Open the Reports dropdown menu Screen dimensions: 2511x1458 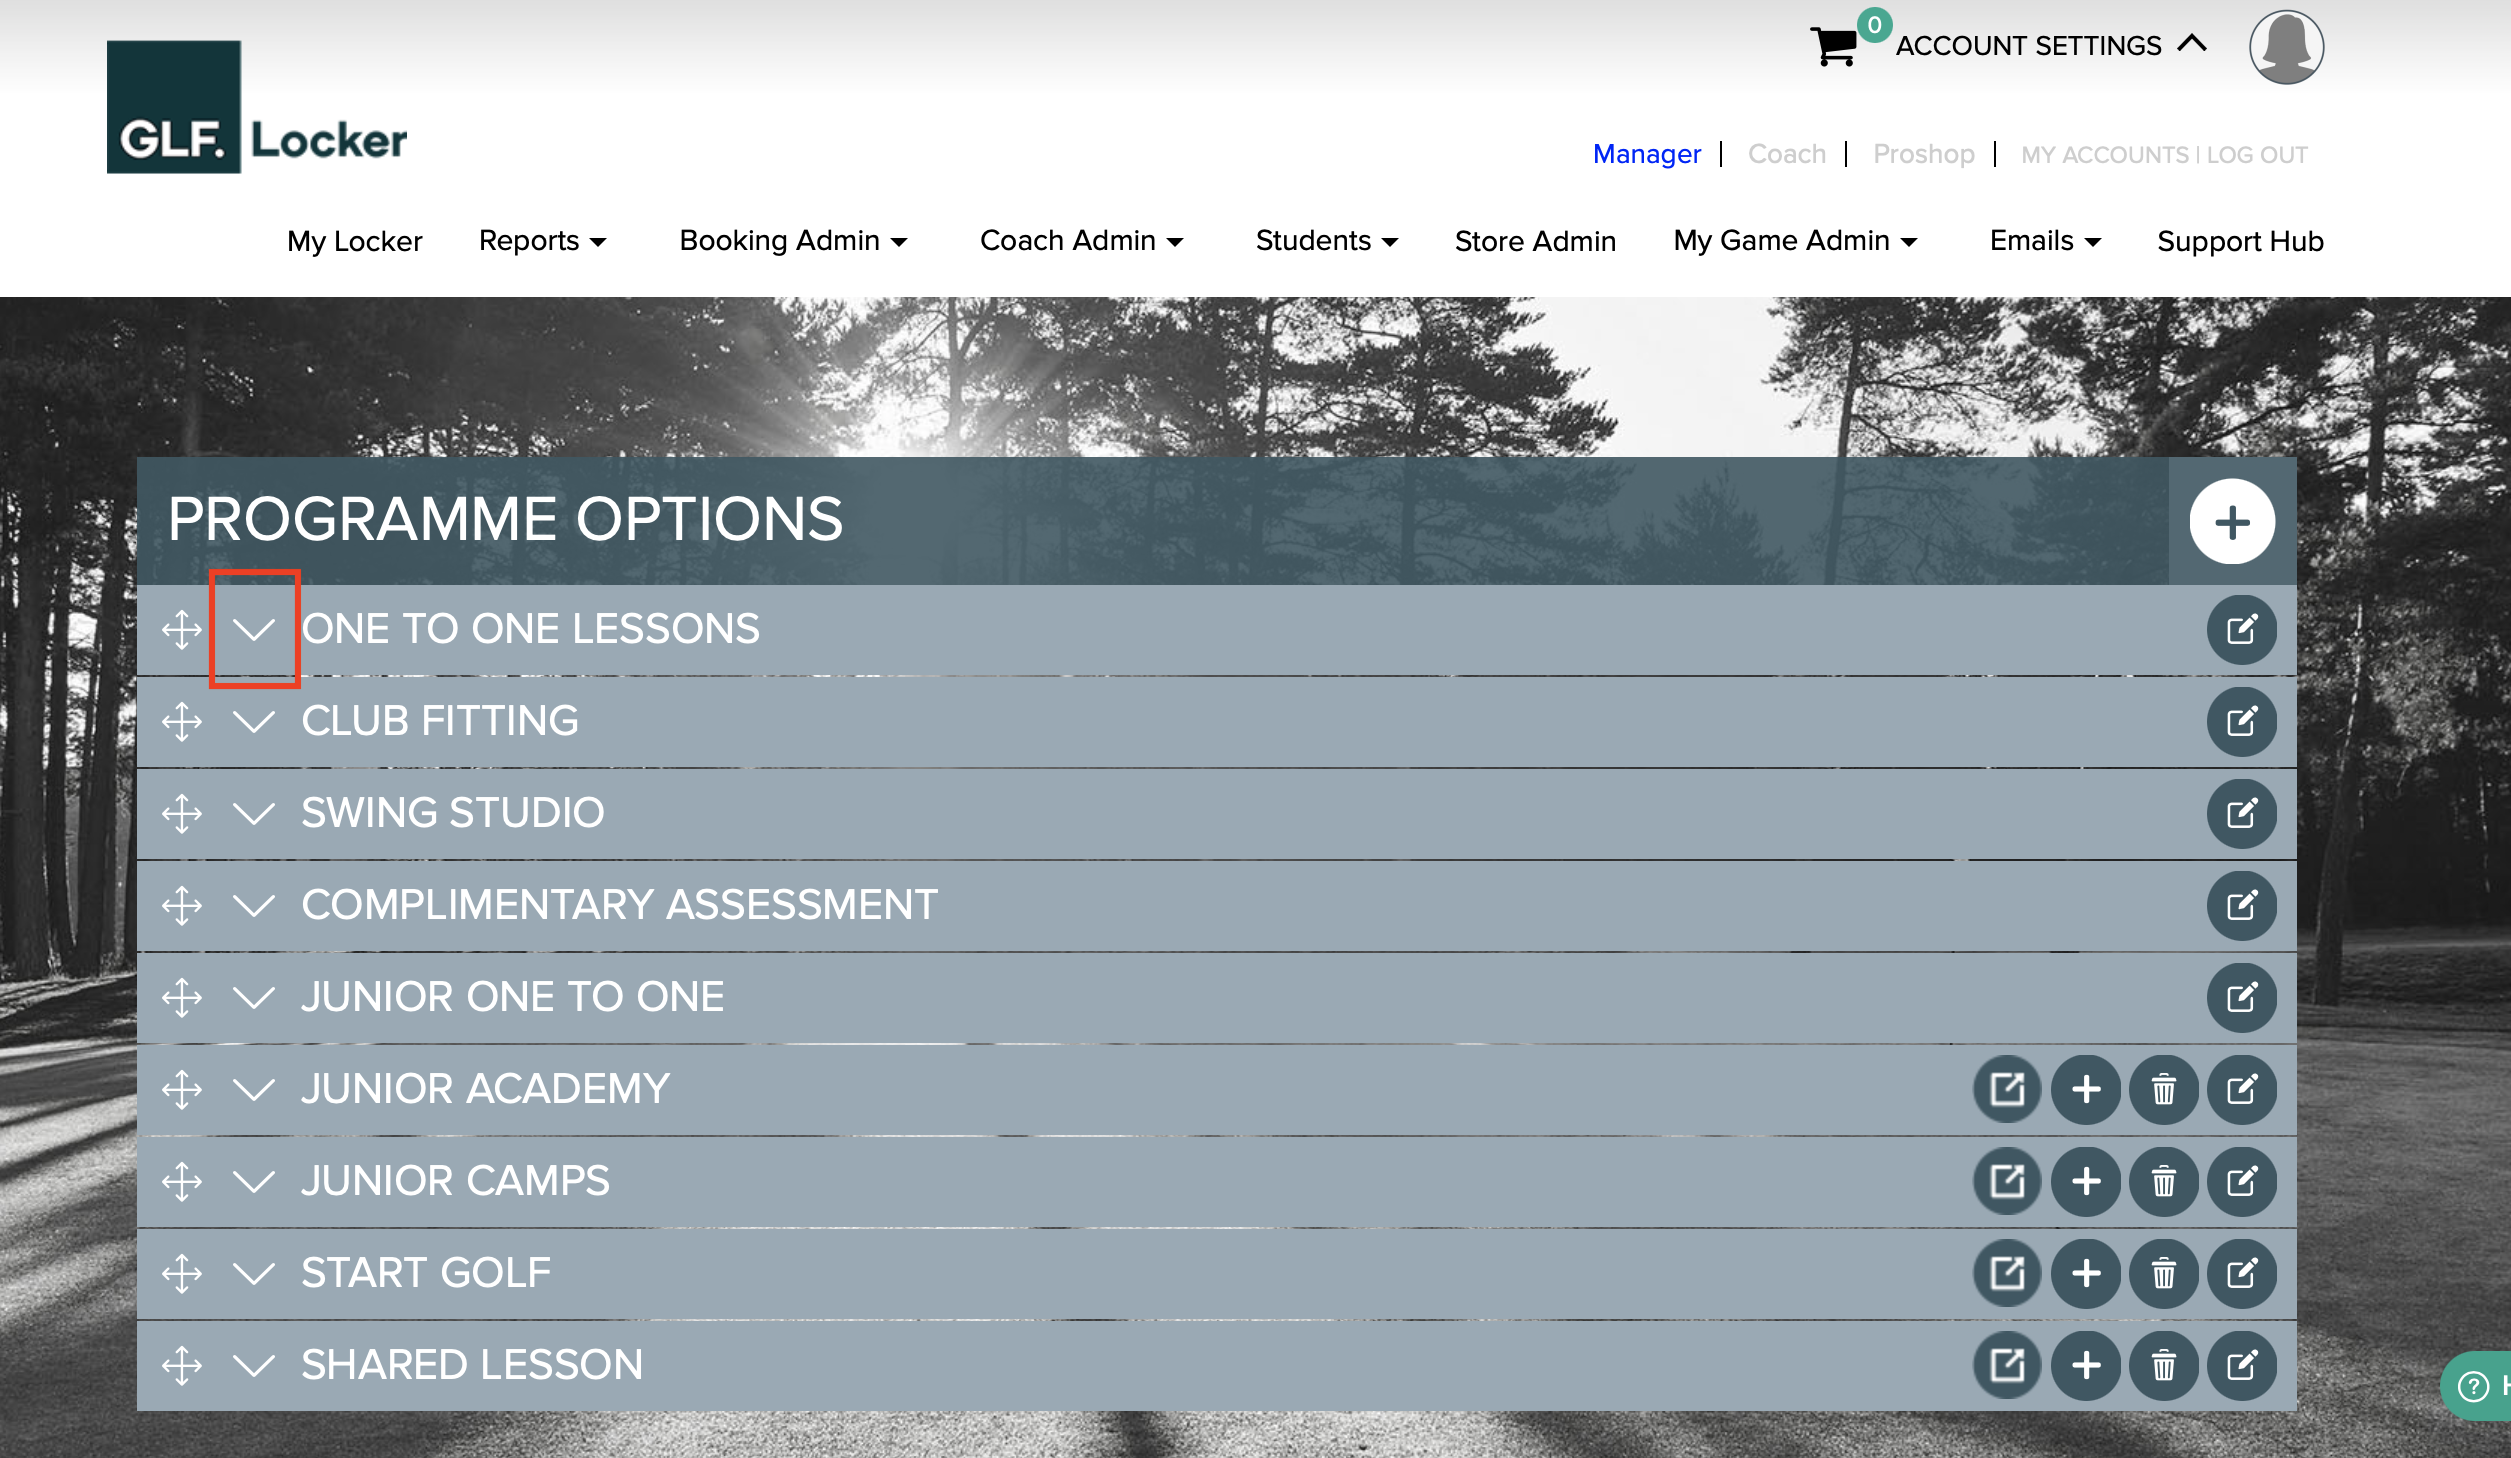543,241
